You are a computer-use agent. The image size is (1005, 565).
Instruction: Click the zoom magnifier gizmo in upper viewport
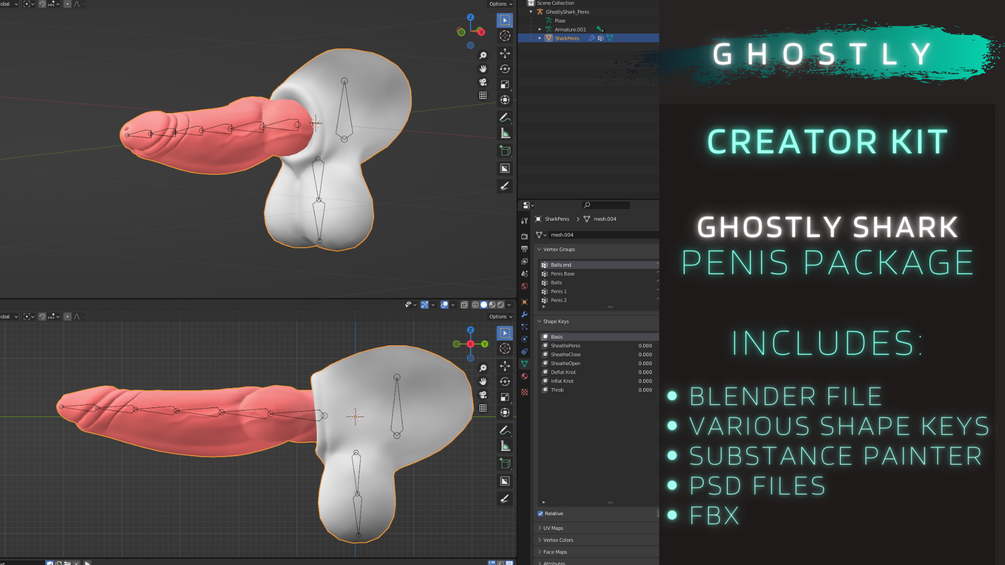pyautogui.click(x=483, y=56)
